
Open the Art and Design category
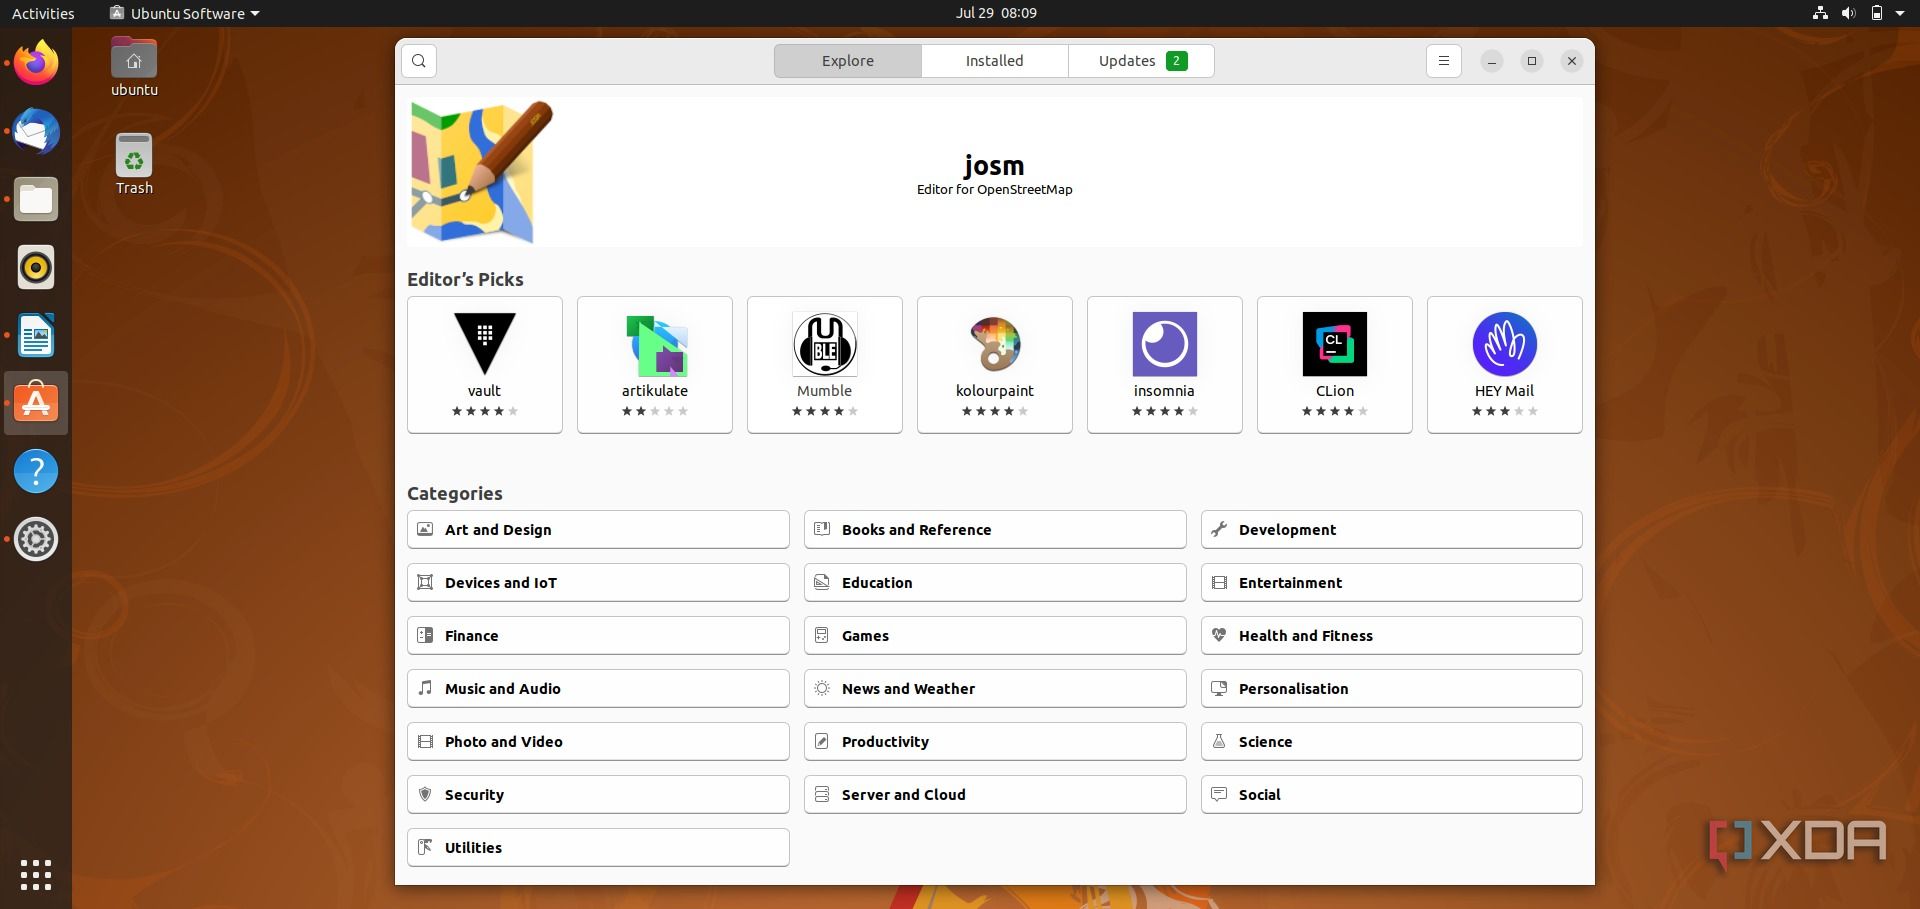click(x=598, y=530)
